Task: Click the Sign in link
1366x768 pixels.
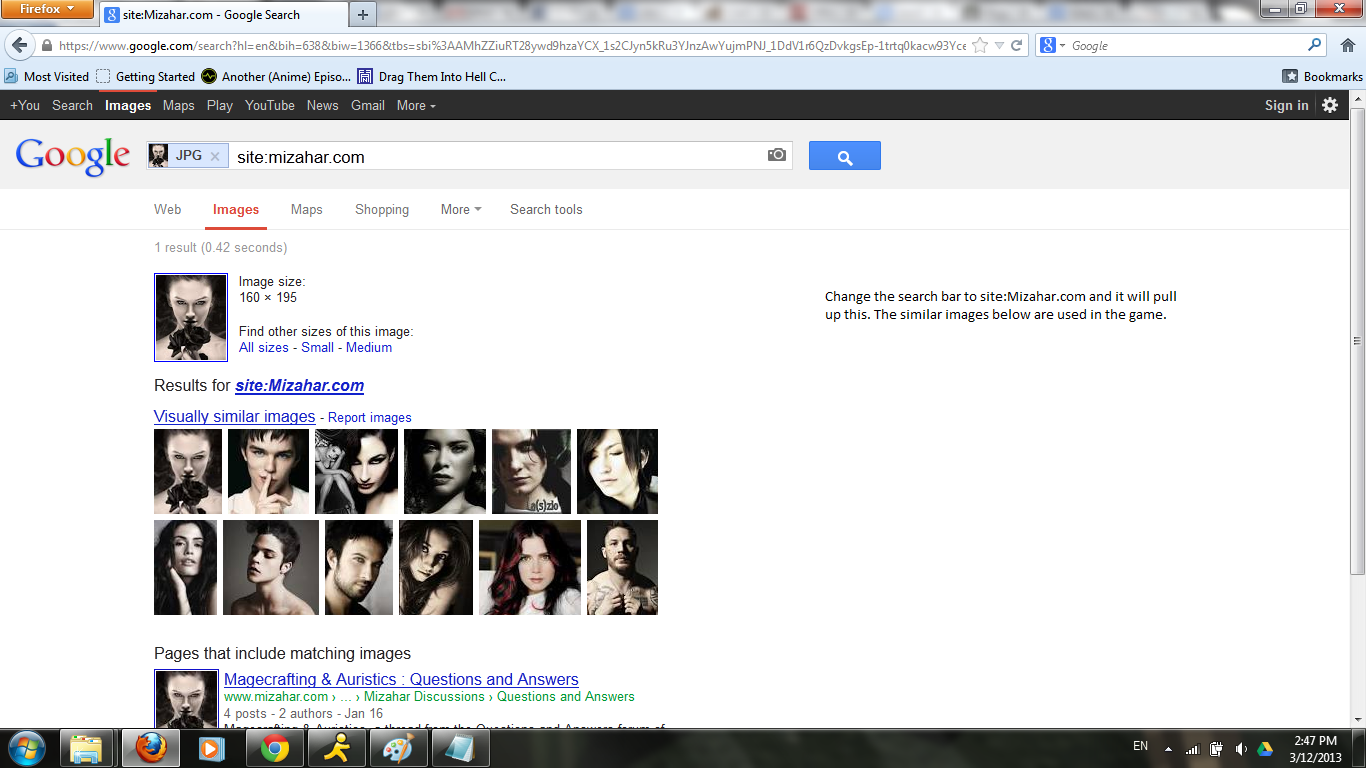Action: (1287, 105)
